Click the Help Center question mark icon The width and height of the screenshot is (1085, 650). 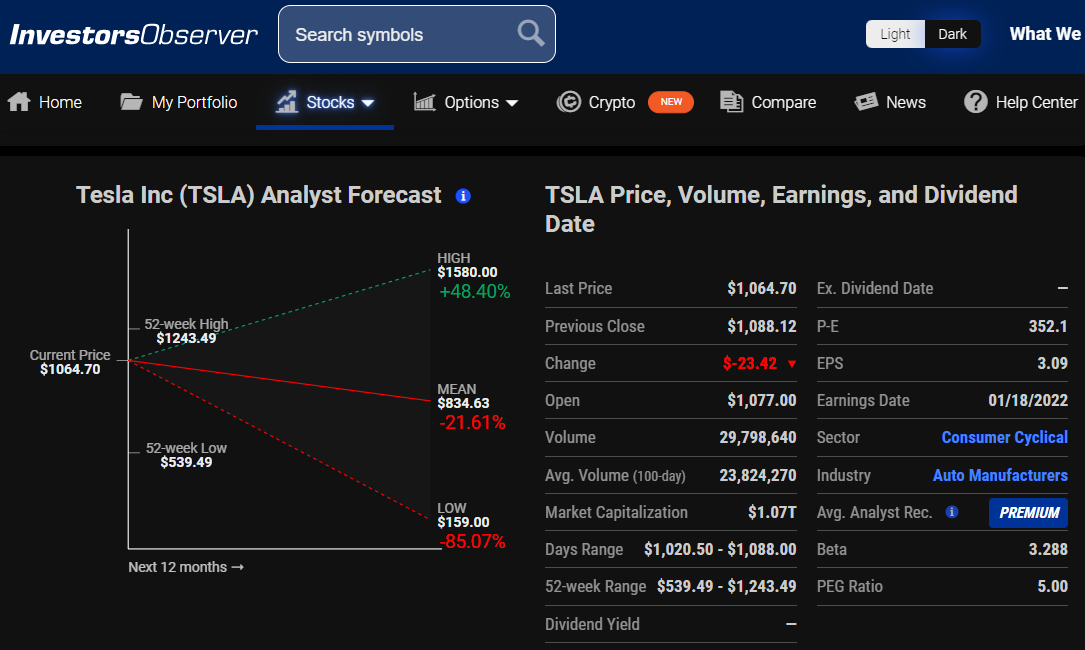(x=976, y=102)
